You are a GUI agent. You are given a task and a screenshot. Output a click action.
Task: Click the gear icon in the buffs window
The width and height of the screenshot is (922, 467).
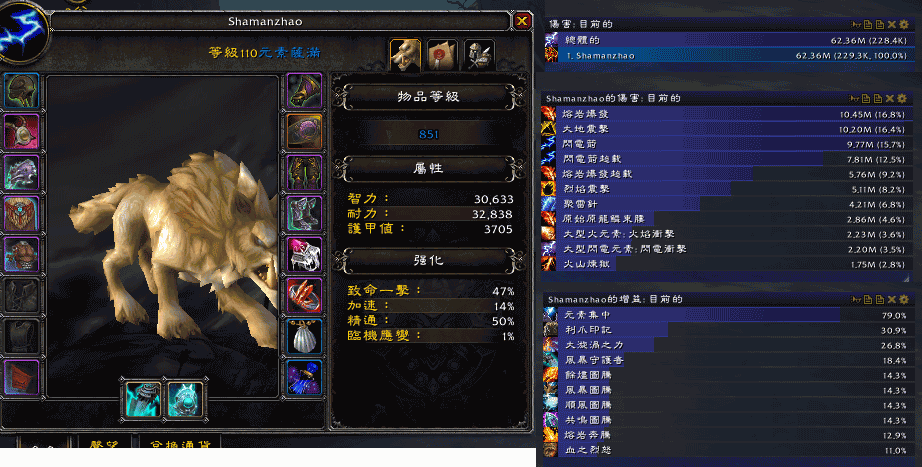pyautogui.click(x=902, y=299)
